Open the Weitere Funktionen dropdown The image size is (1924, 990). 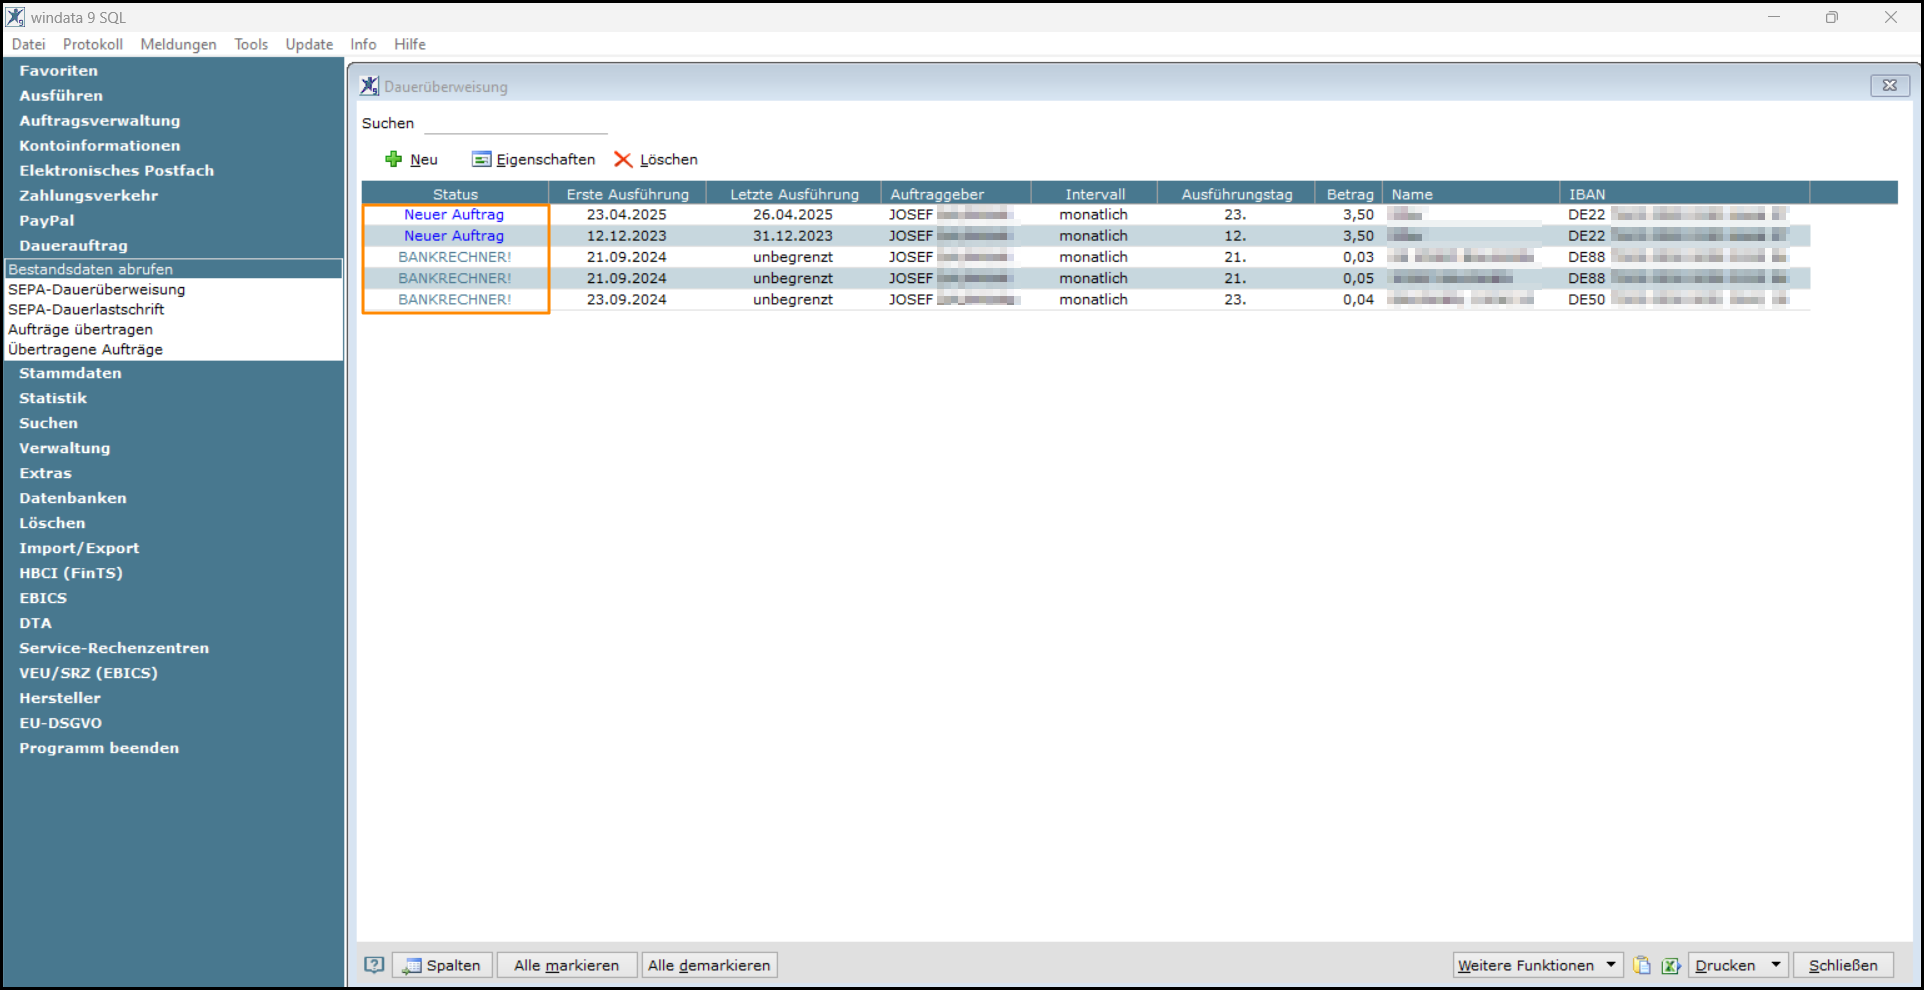1537,965
